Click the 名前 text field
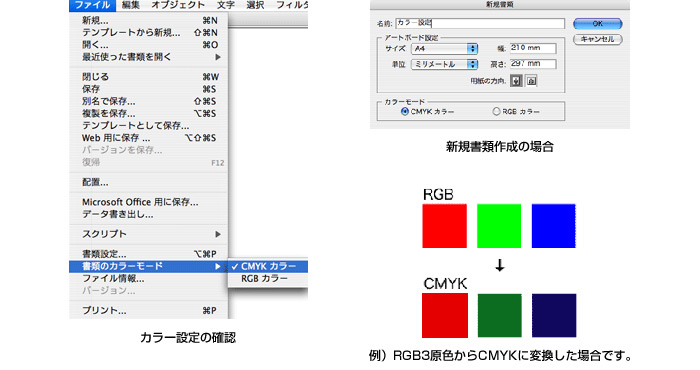This screenshot has height=370, width=700. coord(480,23)
